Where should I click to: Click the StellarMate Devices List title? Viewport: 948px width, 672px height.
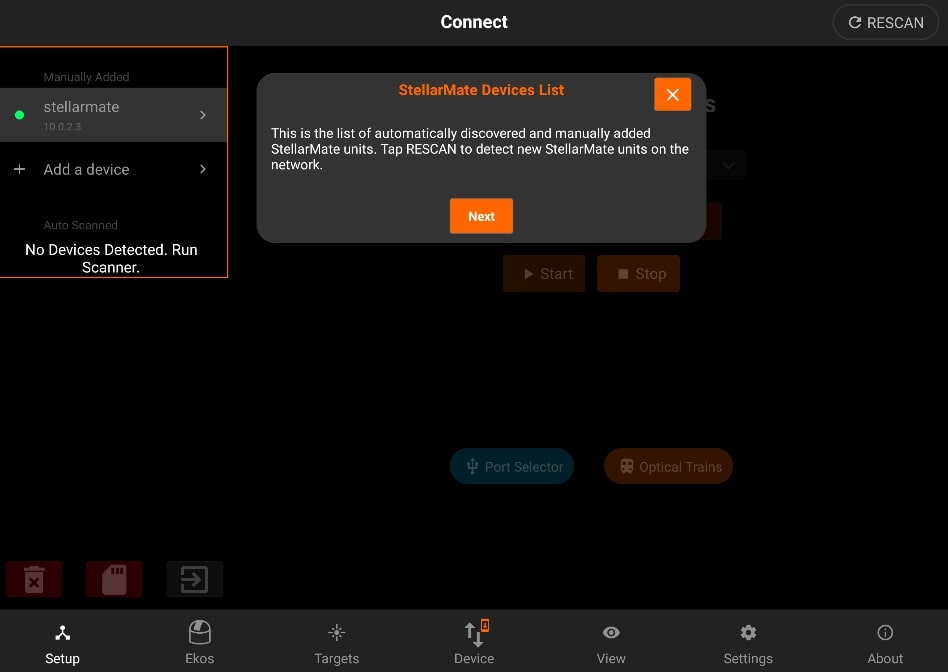481,90
